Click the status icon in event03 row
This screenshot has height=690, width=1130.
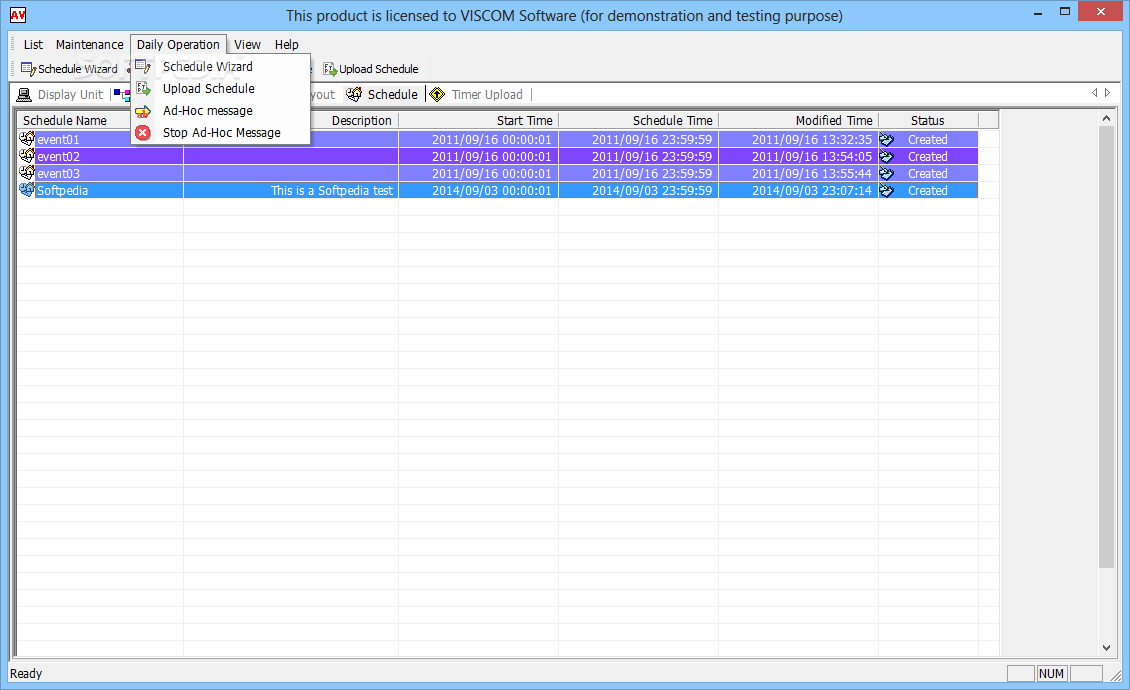point(886,174)
